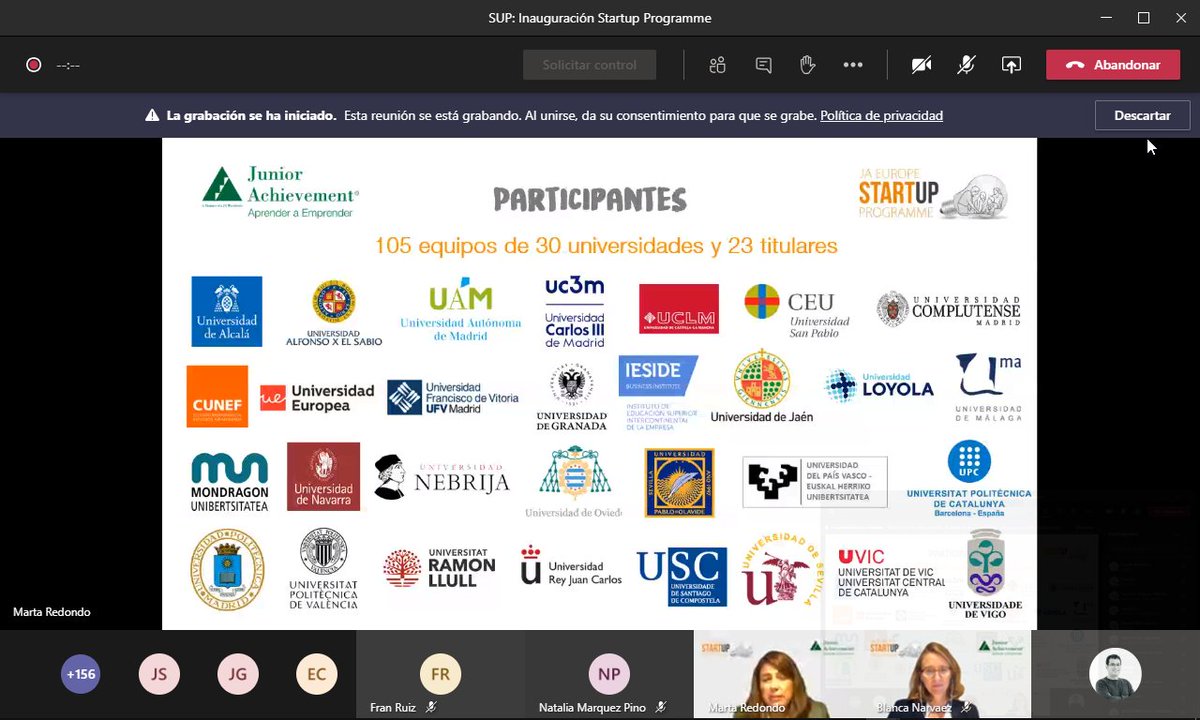Click the Universidad Rey Juan Carlos logo

[x=571, y=566]
